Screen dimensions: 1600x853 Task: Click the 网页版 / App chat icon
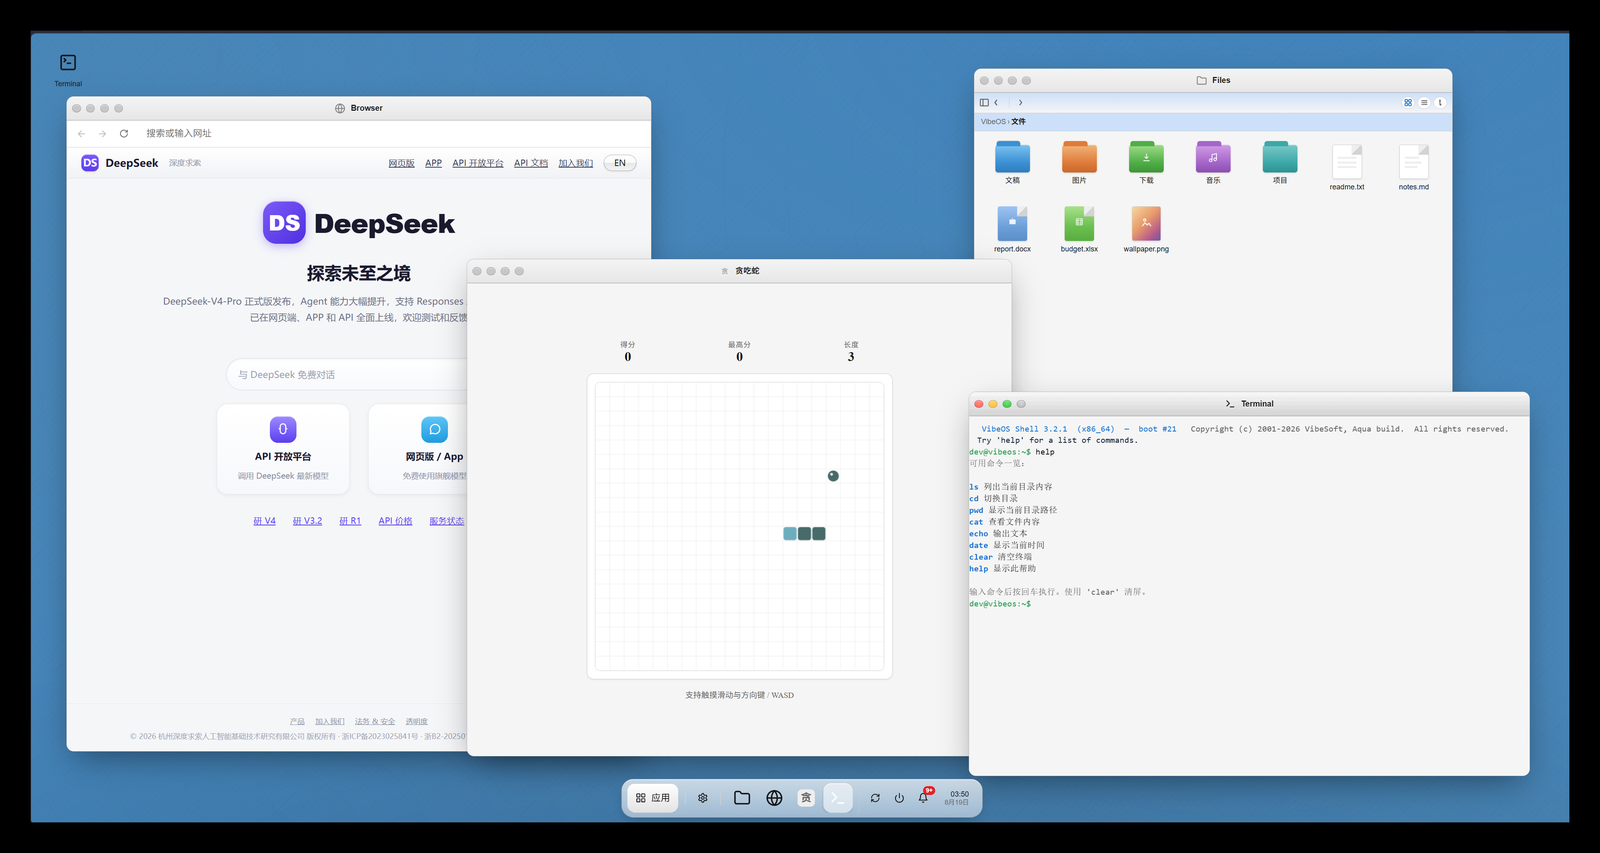pos(434,429)
